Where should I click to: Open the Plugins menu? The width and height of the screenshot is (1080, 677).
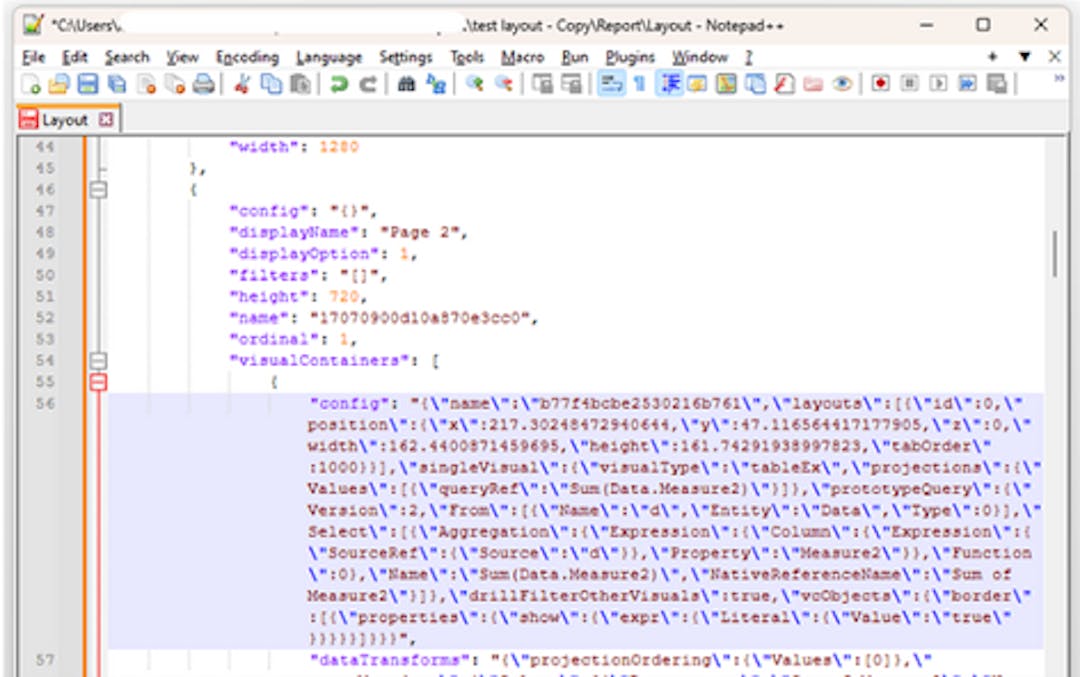630,57
